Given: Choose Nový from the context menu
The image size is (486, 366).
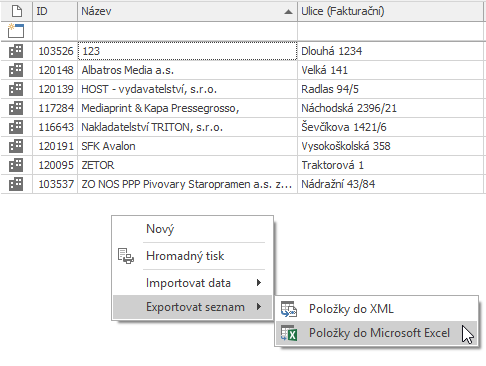Looking at the screenshot, I should tap(192, 229).
